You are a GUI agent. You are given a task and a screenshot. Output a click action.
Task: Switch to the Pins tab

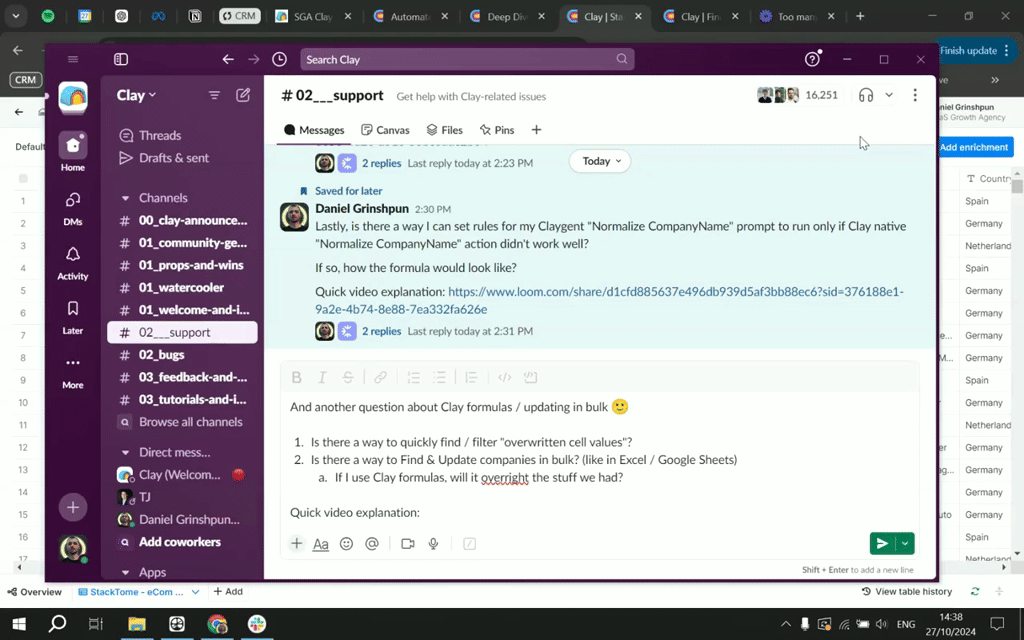pos(496,130)
